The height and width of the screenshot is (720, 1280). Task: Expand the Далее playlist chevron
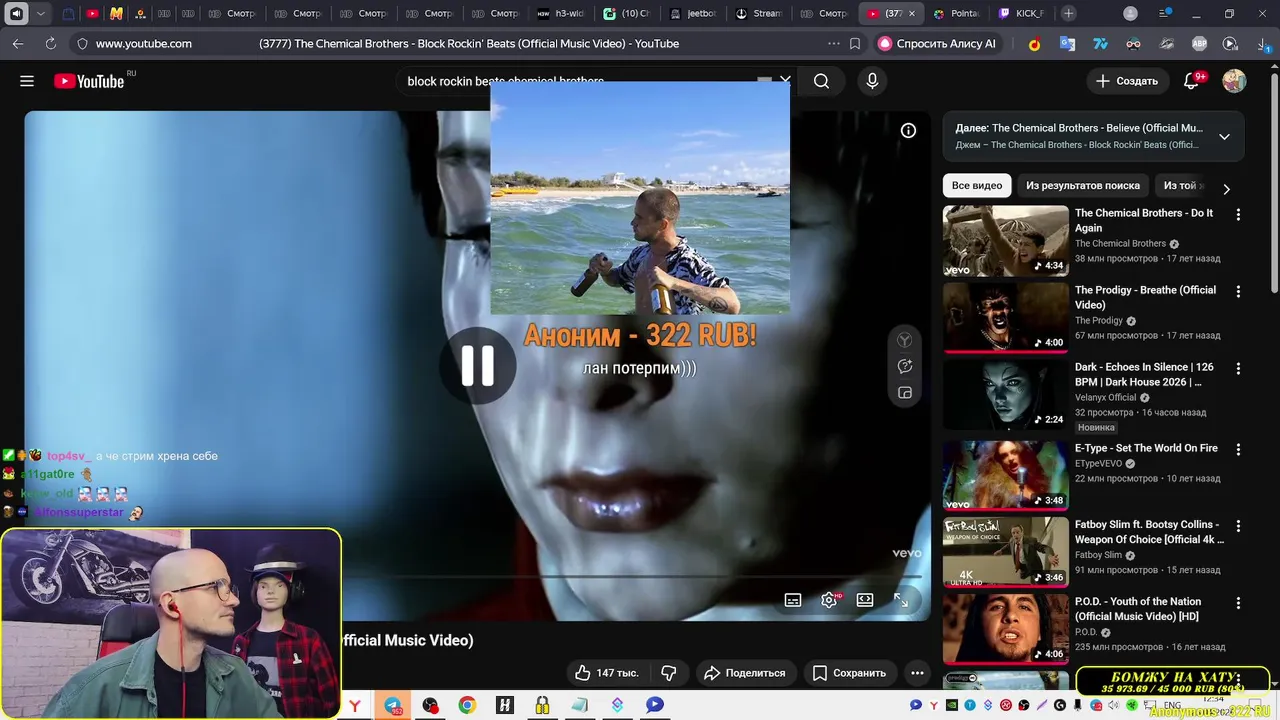point(1224,136)
